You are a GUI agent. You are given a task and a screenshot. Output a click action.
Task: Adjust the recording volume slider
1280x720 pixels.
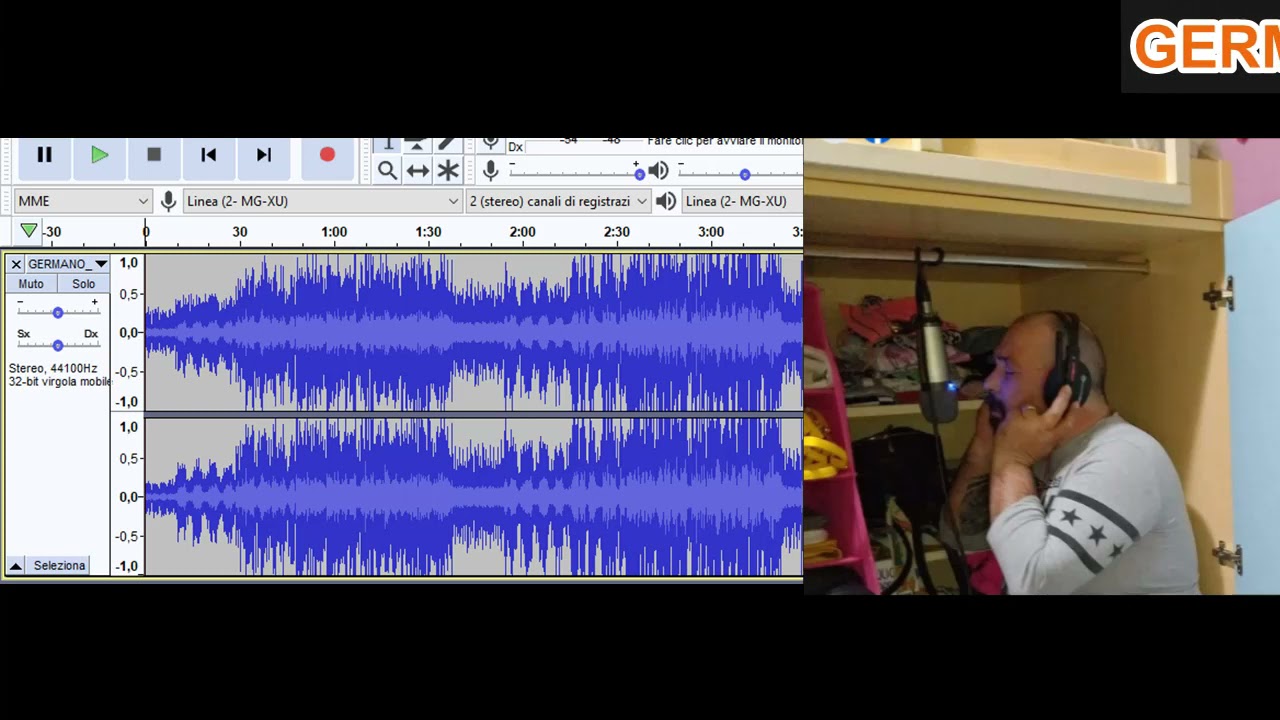click(x=575, y=174)
